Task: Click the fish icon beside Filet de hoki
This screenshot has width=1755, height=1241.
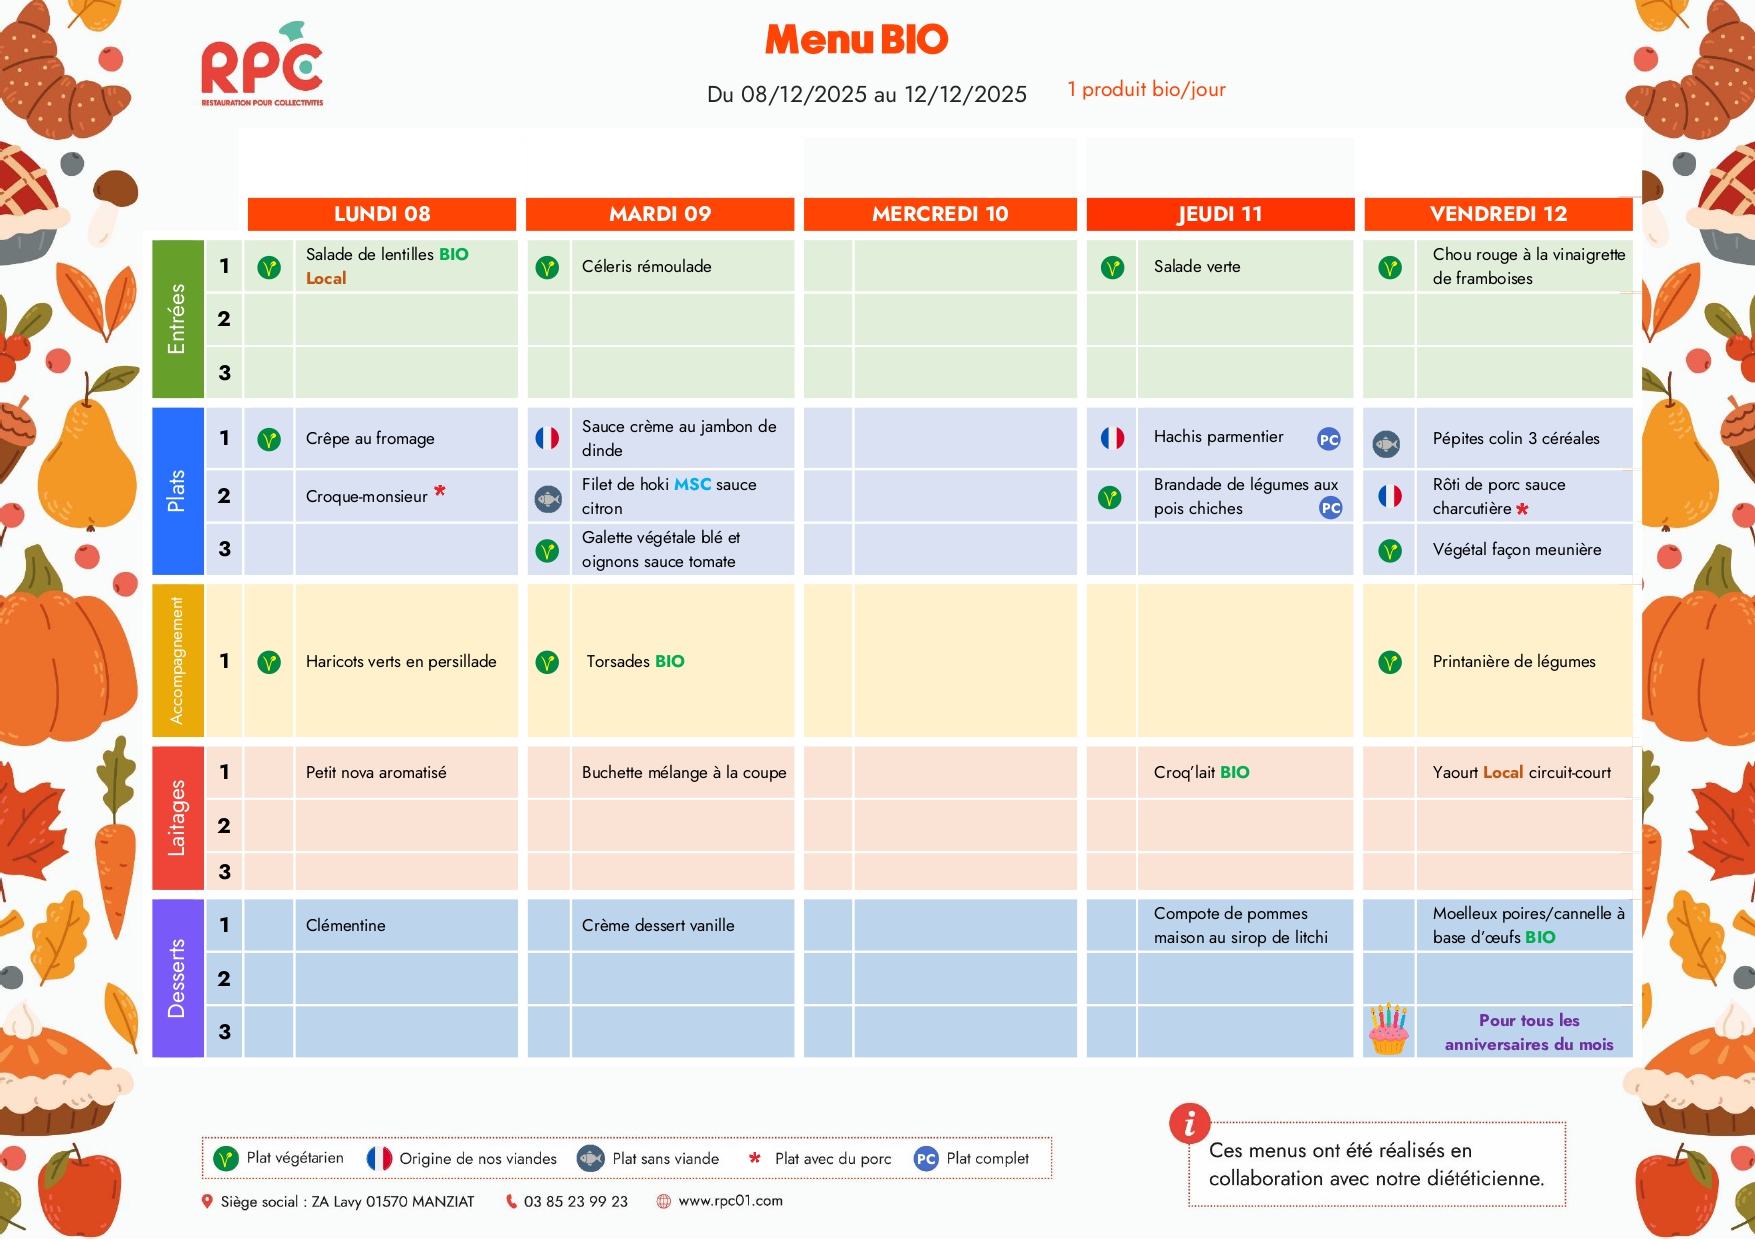Action: coord(548,498)
